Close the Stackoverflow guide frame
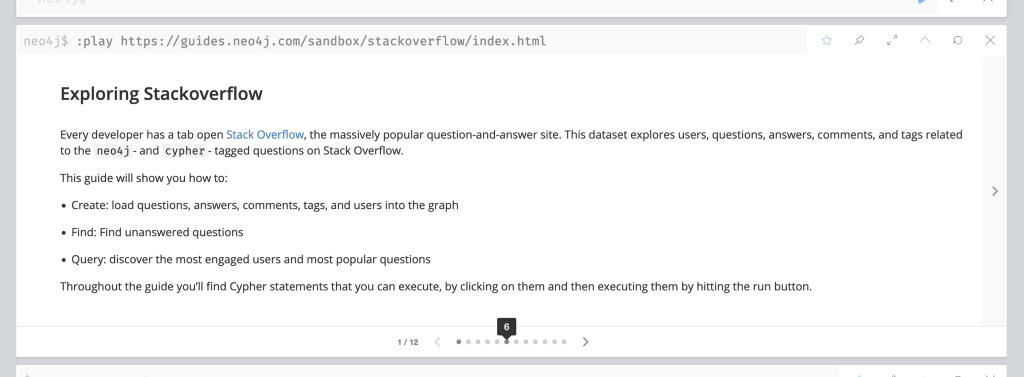 990,41
